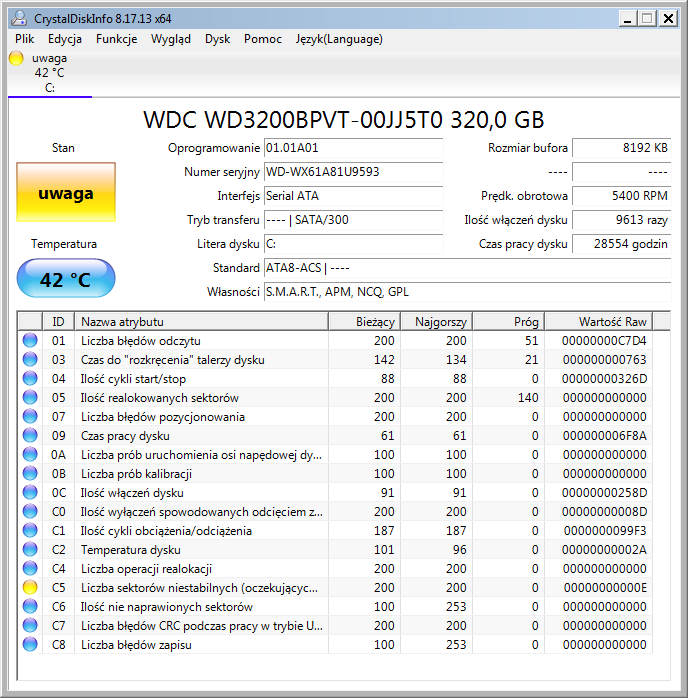
Task: Click the Oprogramowanie field 01.01A01
Action: [353, 148]
